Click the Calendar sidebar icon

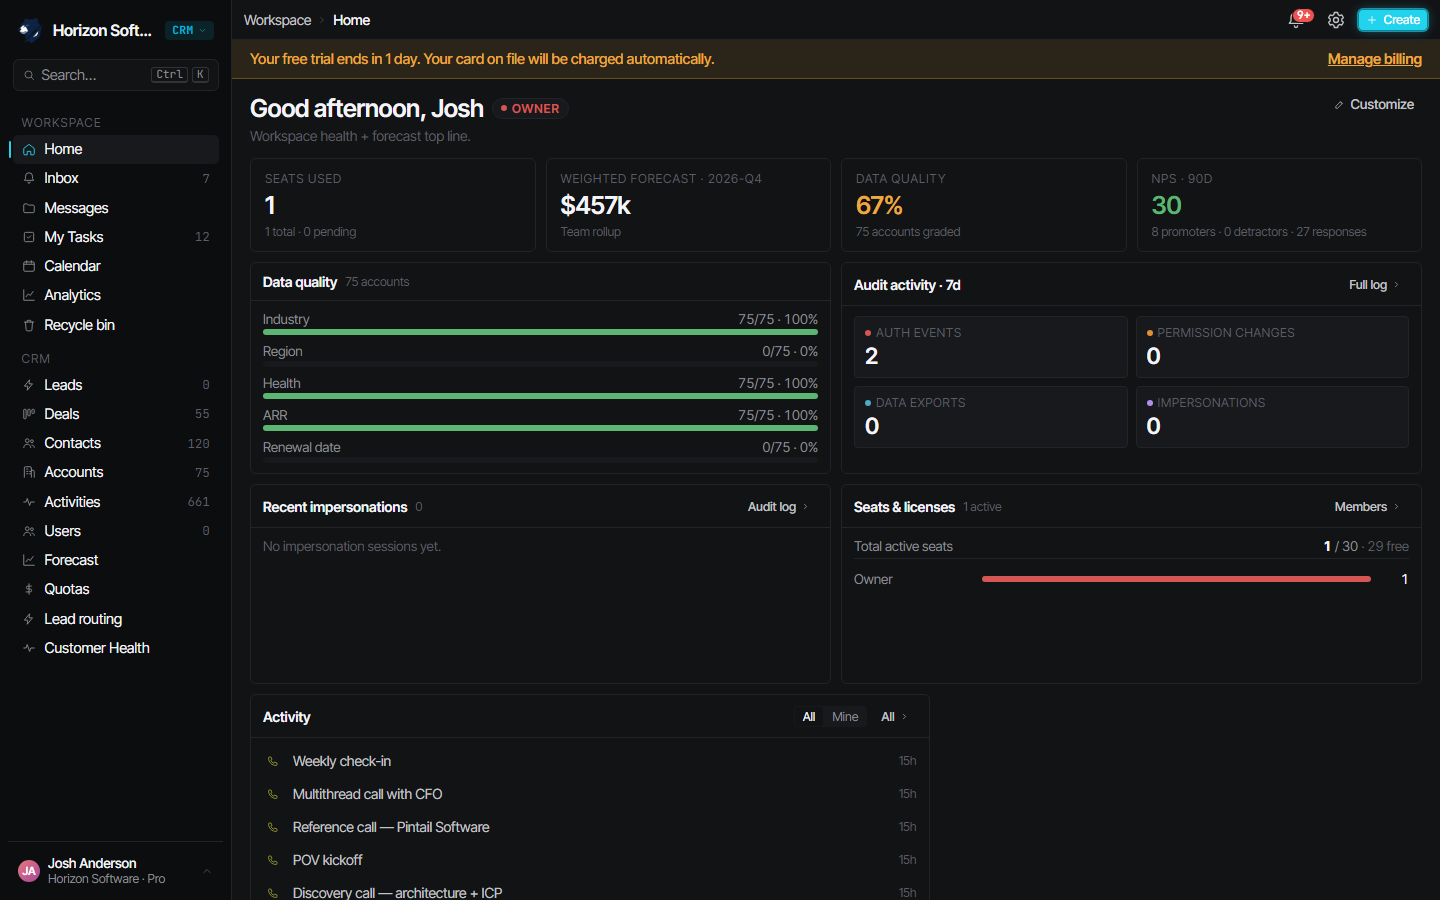(29, 266)
